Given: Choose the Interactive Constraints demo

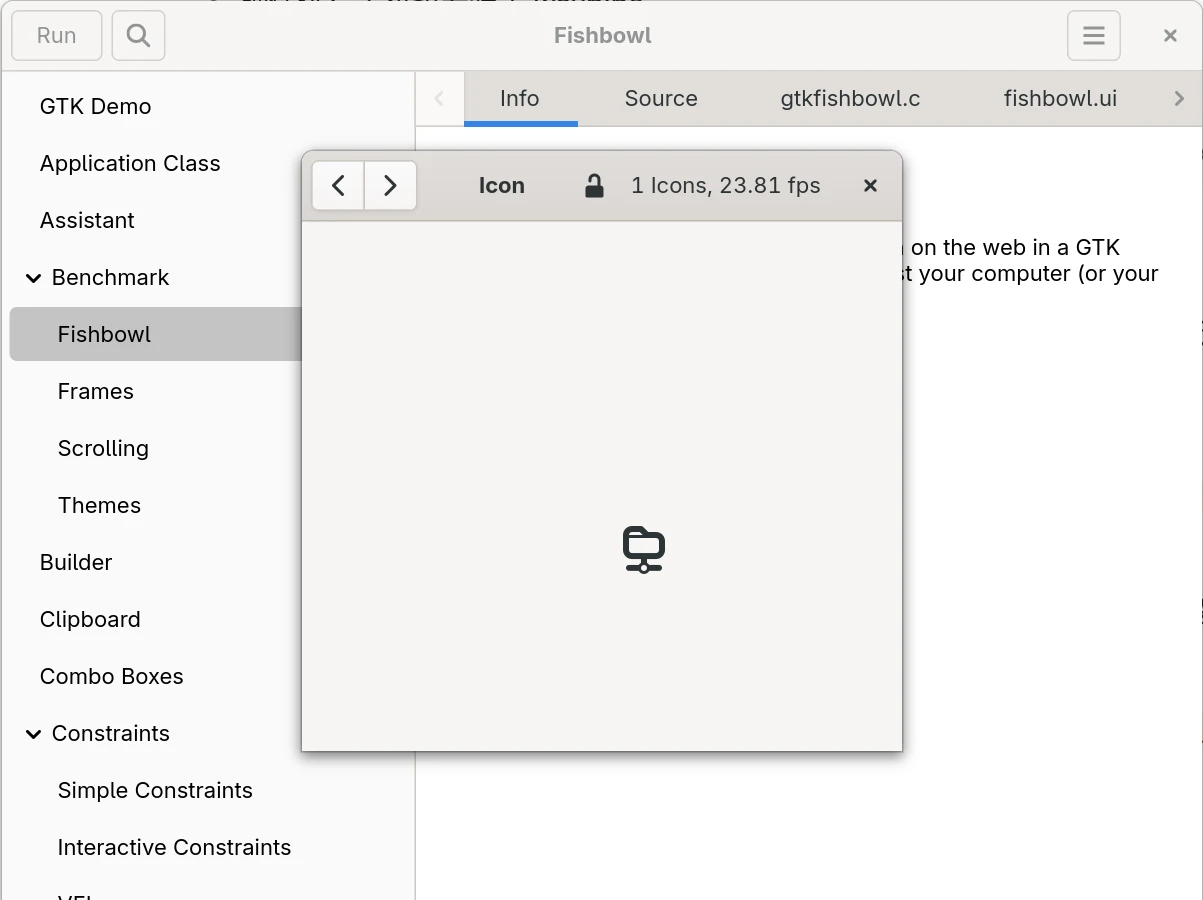Looking at the screenshot, I should point(174,848).
